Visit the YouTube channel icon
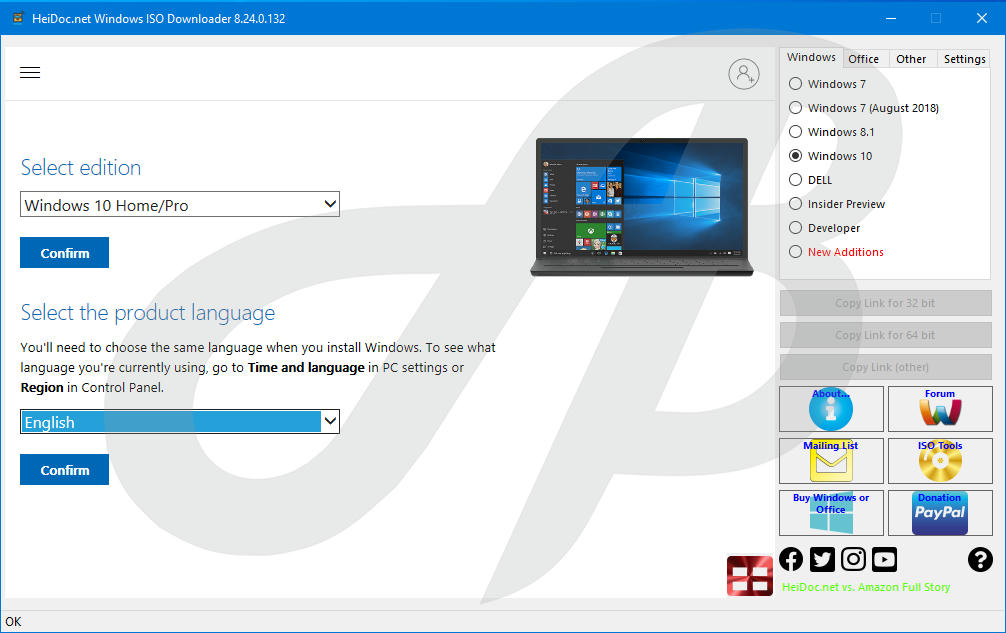This screenshot has width=1006, height=633. click(x=884, y=559)
